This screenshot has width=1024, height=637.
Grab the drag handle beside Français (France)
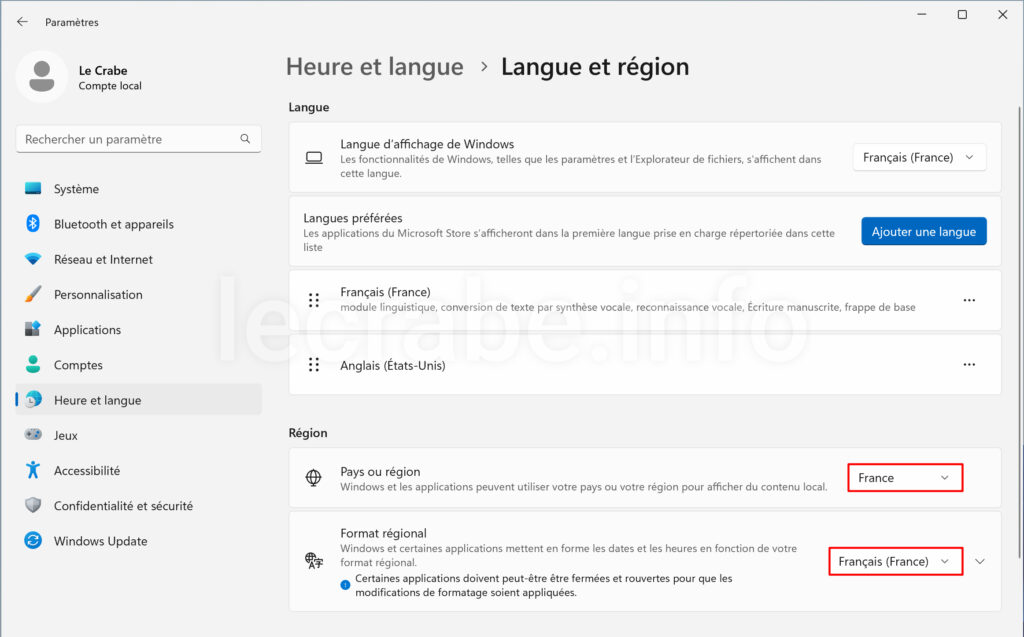[x=314, y=300]
